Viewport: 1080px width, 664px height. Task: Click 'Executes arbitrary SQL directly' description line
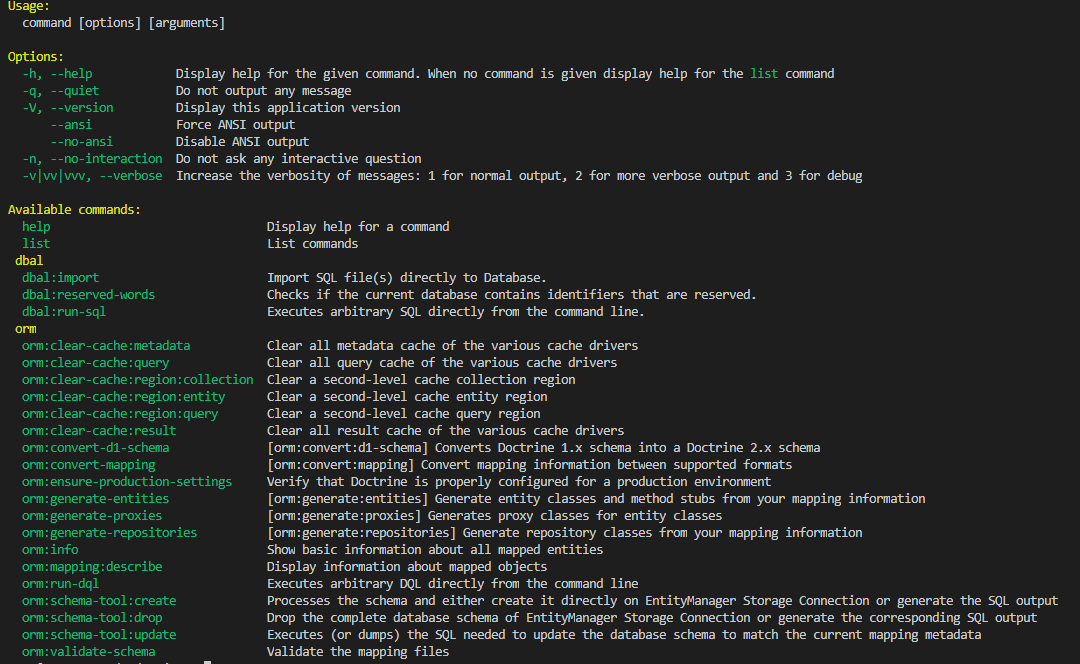(x=456, y=311)
